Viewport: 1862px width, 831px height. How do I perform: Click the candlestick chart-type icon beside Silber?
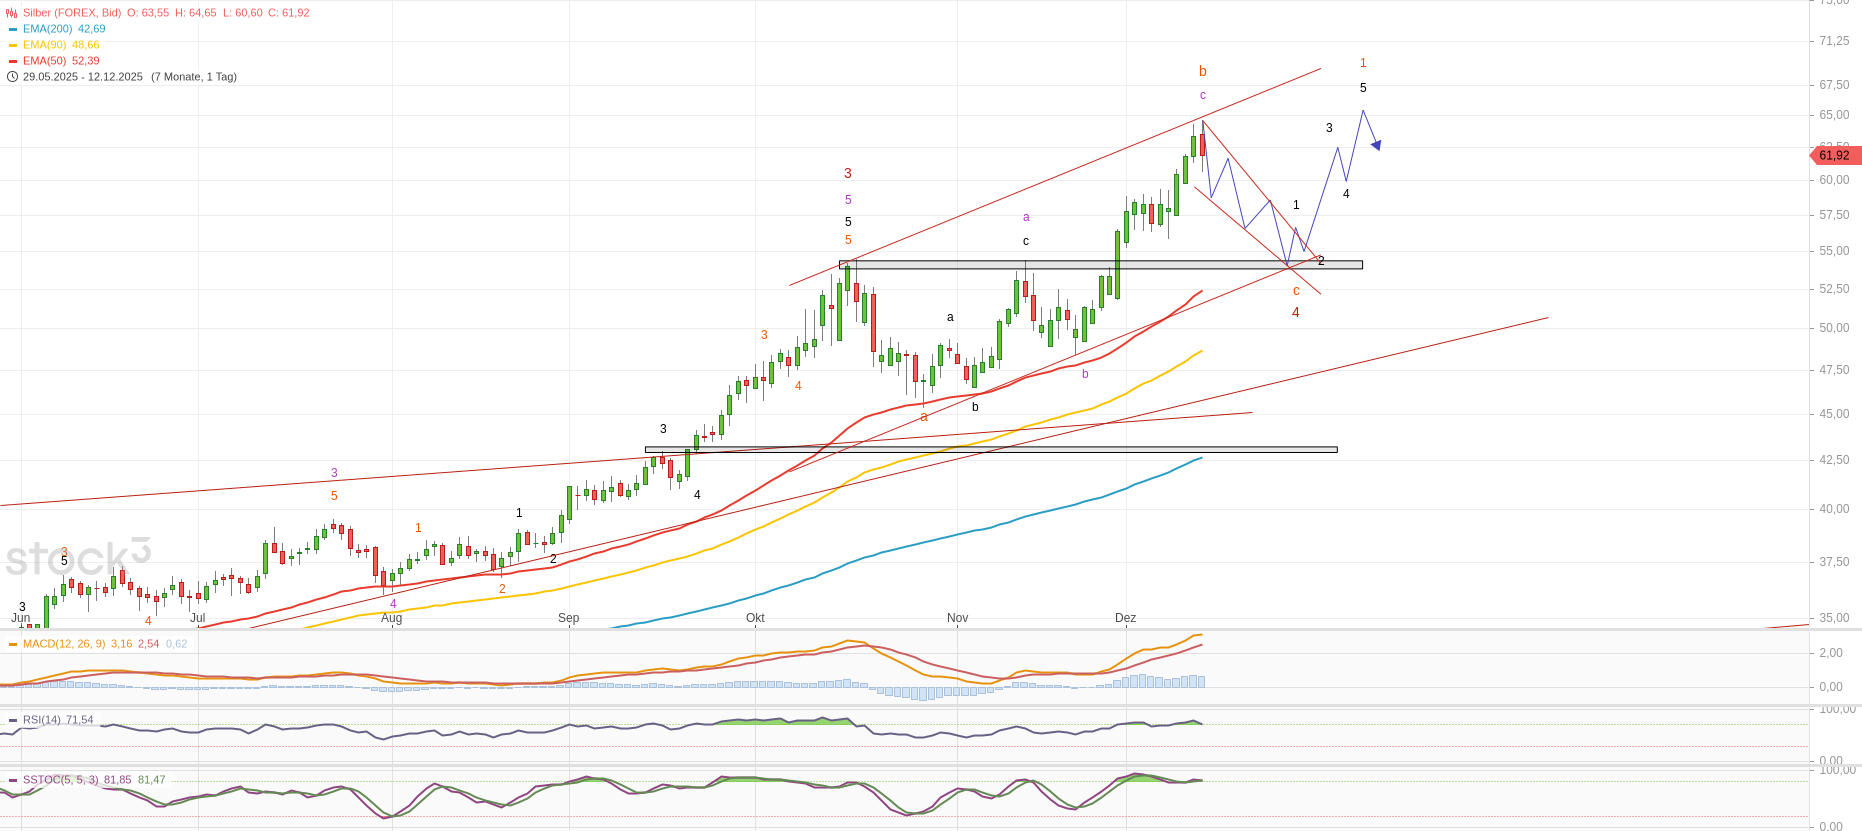(12, 13)
